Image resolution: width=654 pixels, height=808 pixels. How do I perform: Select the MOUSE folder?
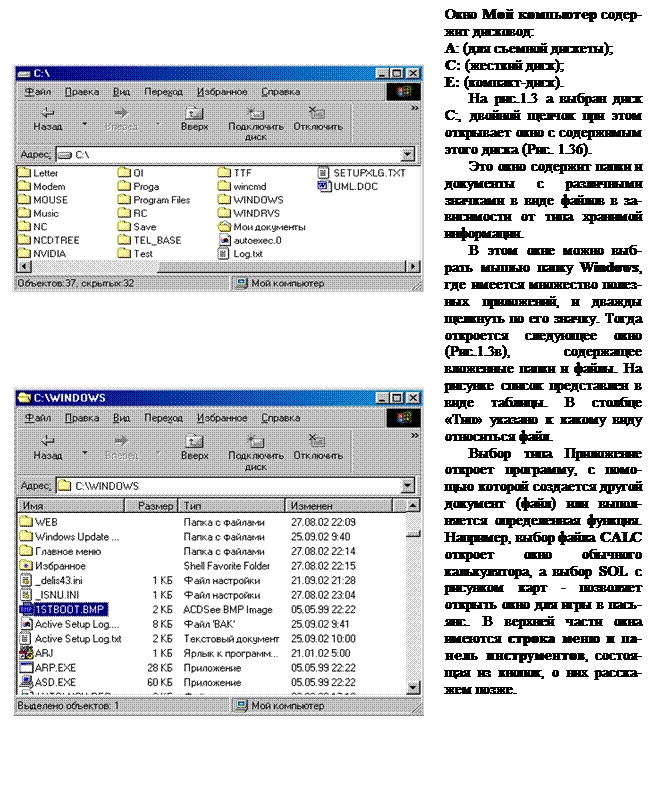pyautogui.click(x=43, y=199)
